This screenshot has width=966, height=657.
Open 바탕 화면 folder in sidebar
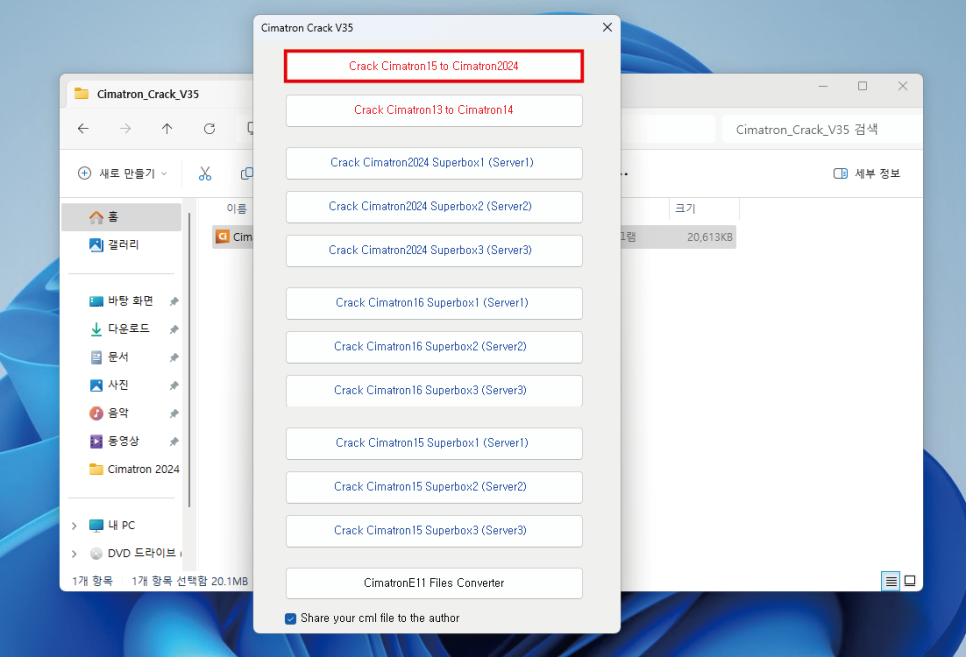[121, 301]
